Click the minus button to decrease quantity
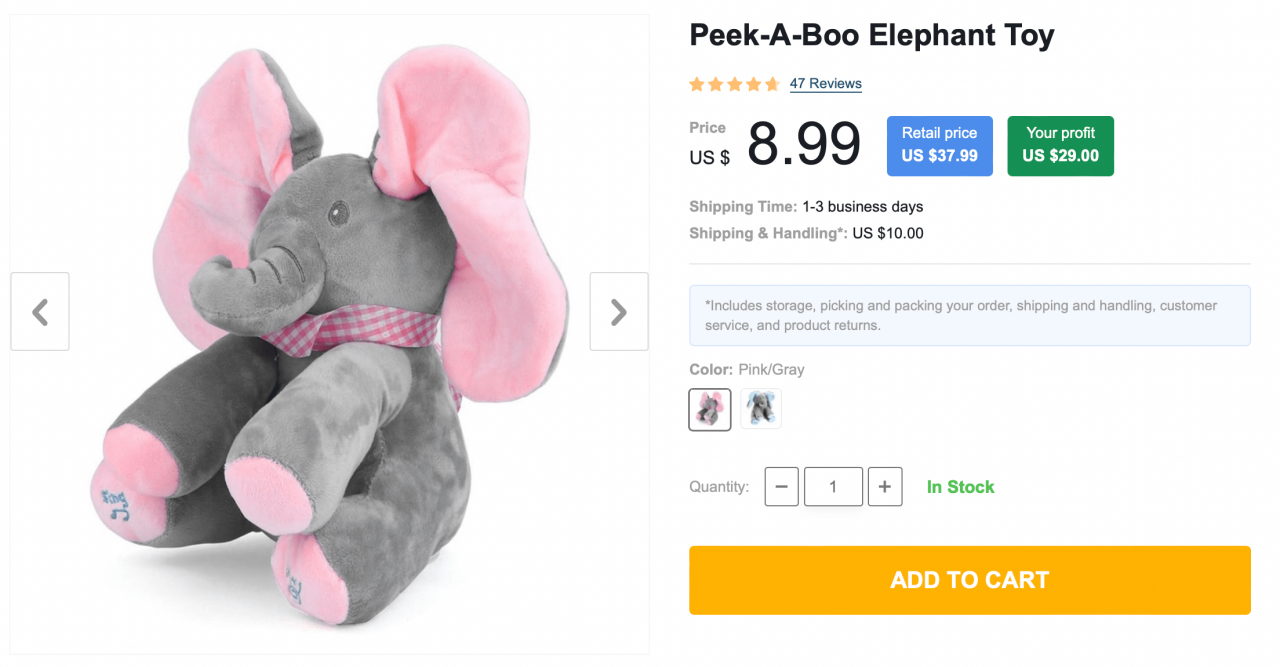 781,486
